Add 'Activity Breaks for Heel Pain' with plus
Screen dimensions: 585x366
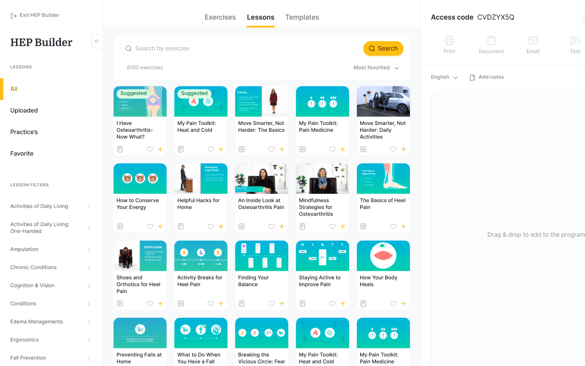tap(221, 304)
